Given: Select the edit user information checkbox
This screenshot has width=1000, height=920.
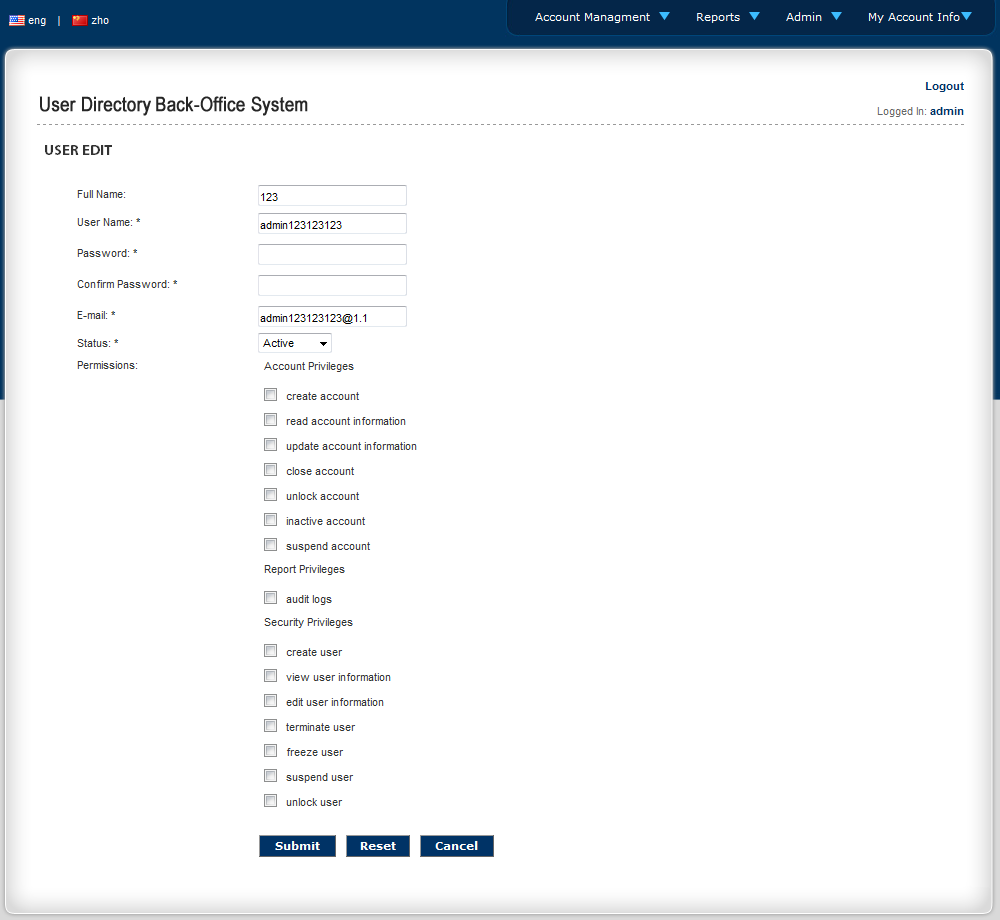Looking at the screenshot, I should (271, 701).
